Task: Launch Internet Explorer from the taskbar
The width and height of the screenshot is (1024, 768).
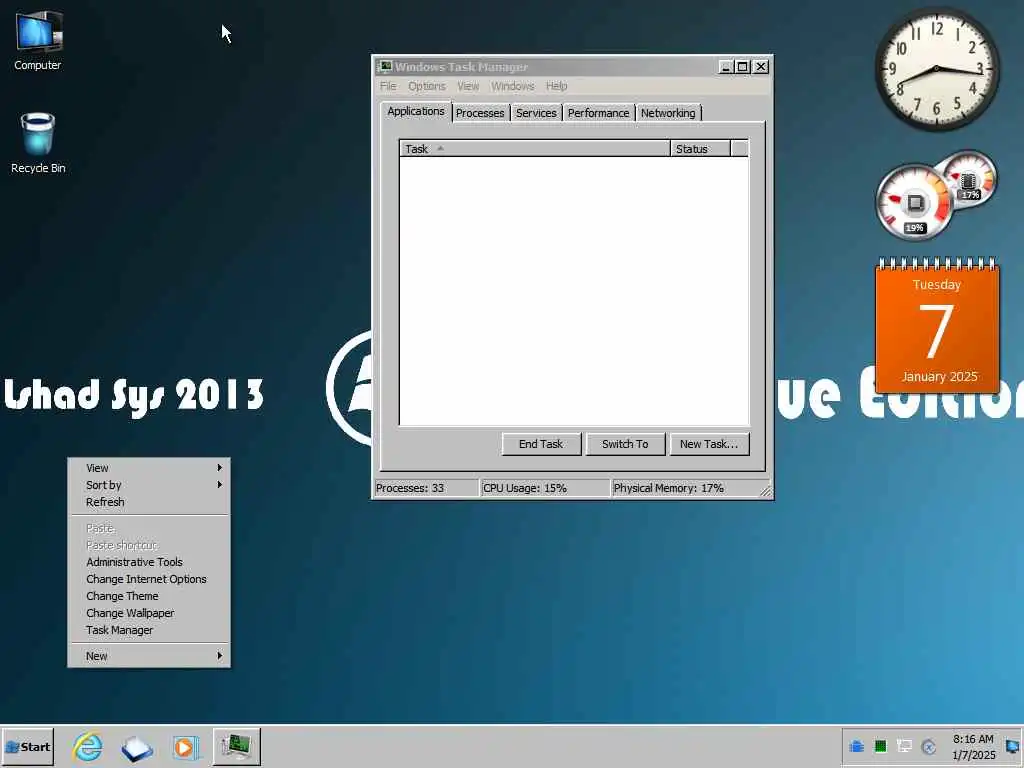Action: click(x=88, y=746)
